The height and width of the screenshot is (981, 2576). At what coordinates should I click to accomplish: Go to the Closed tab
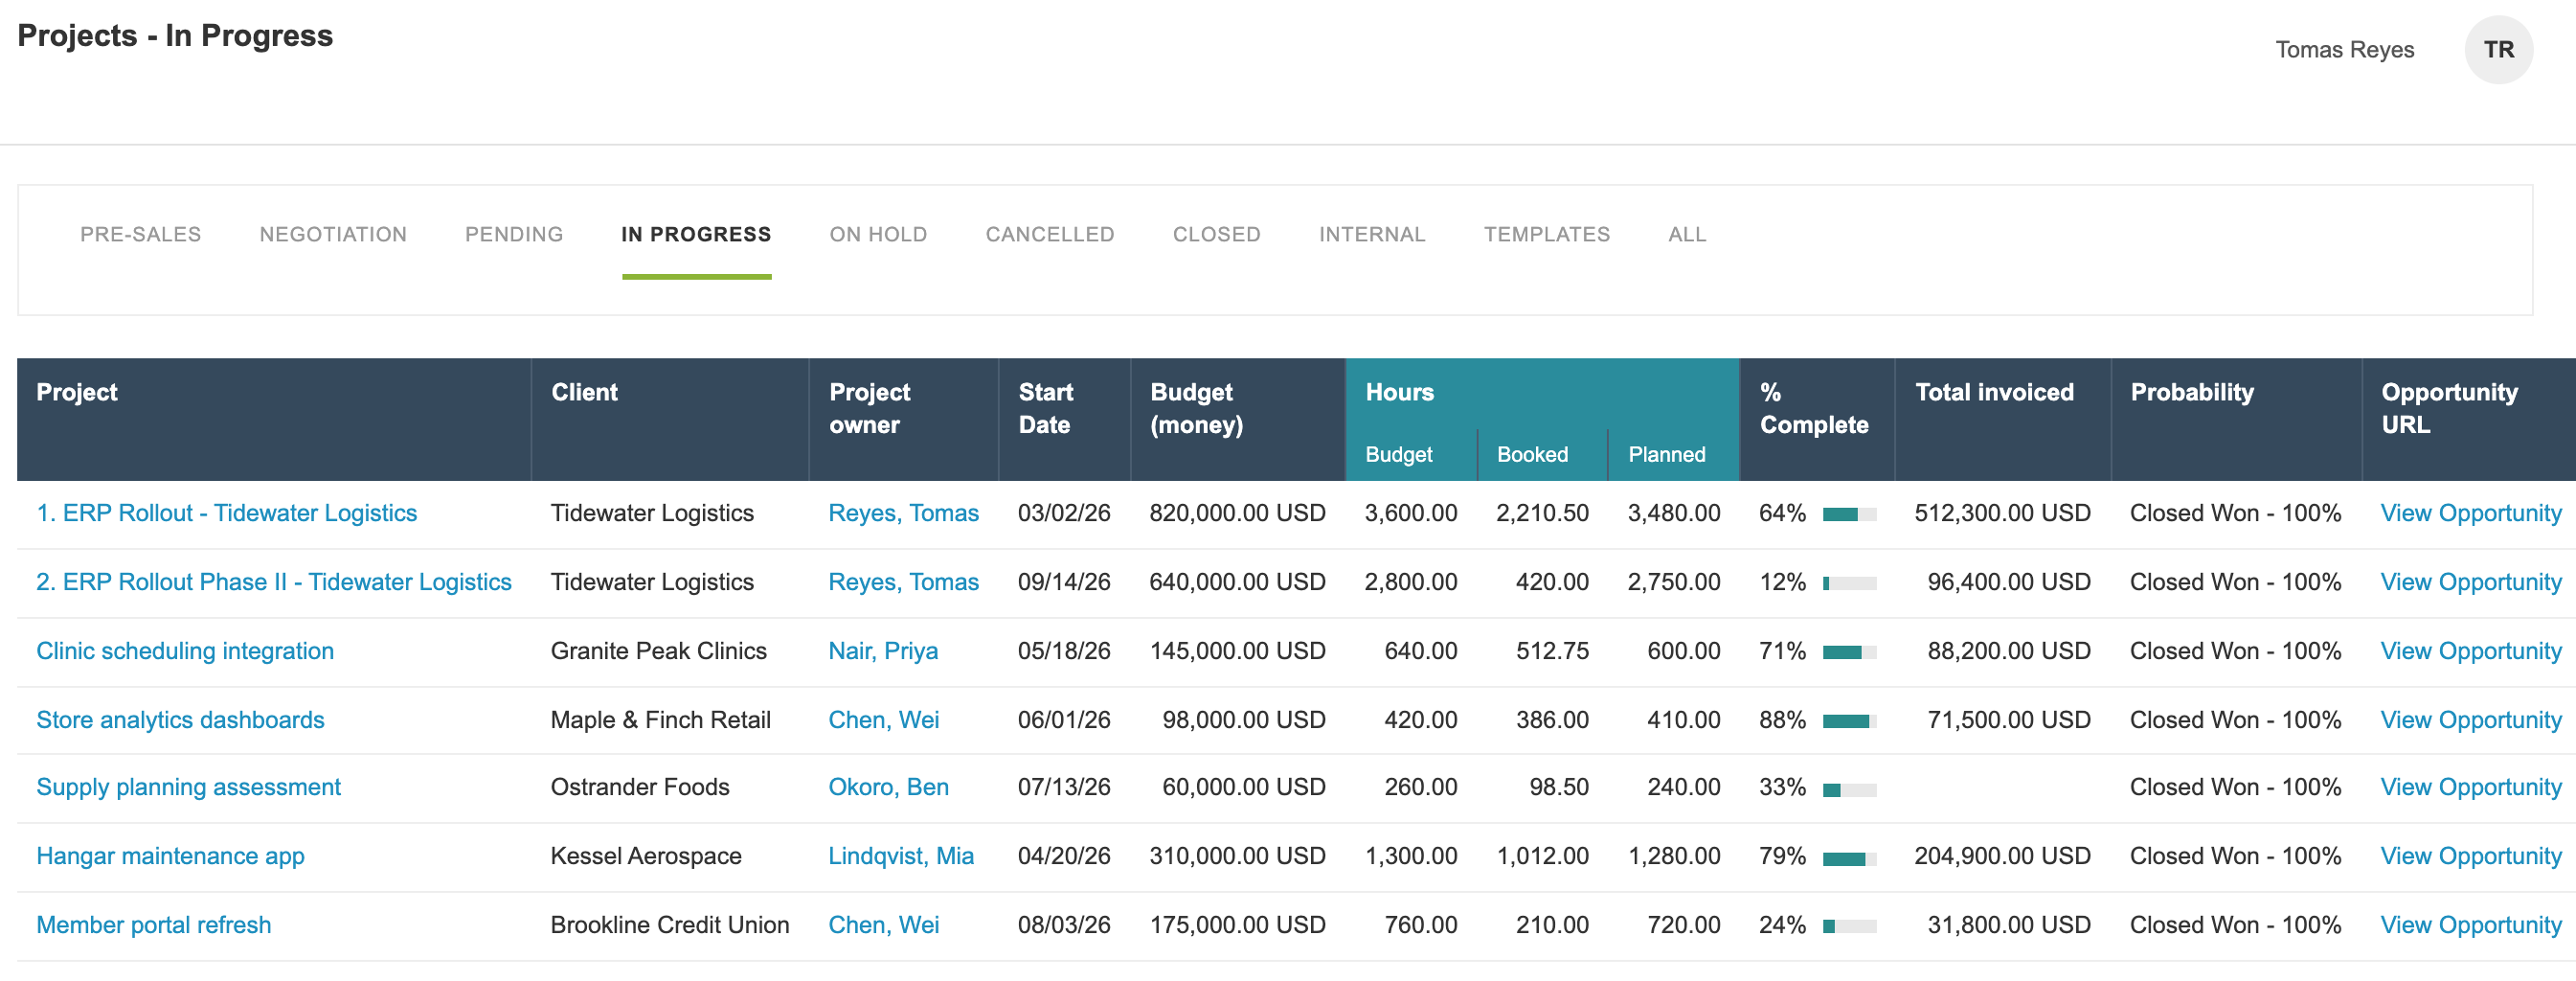[1216, 234]
